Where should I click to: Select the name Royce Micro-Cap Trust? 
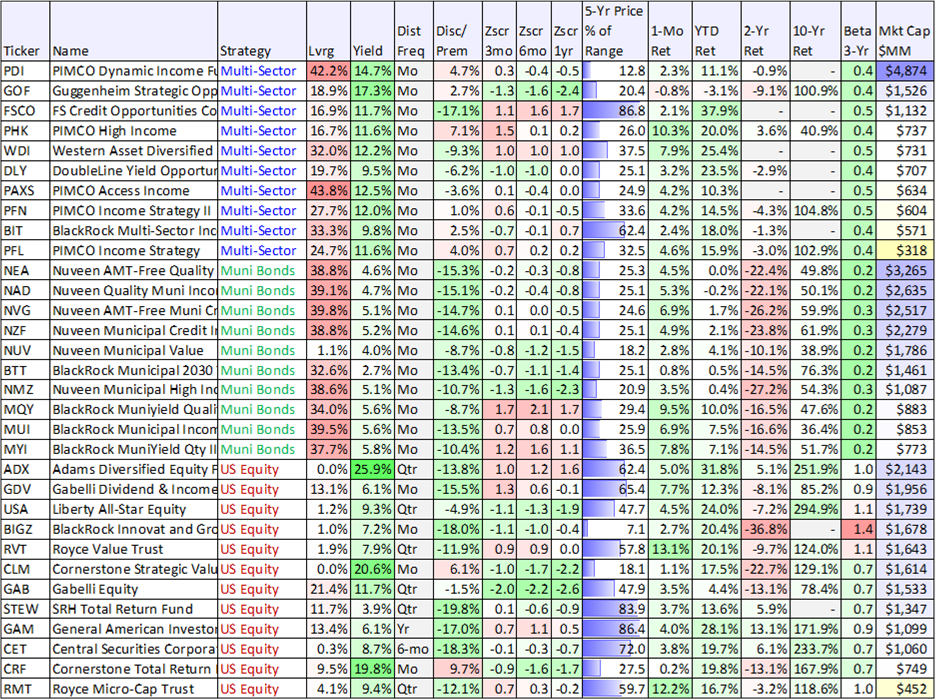point(123,689)
